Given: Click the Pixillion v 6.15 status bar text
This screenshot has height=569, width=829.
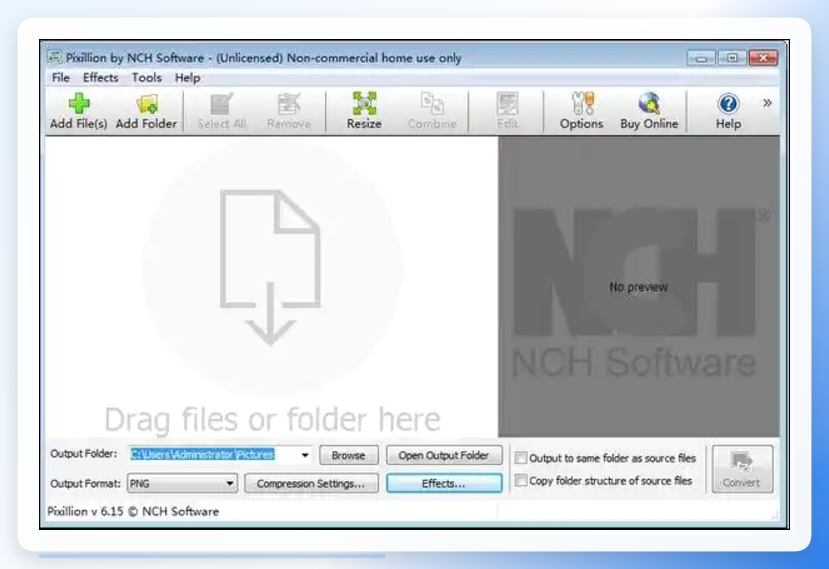Looking at the screenshot, I should click(x=133, y=511).
